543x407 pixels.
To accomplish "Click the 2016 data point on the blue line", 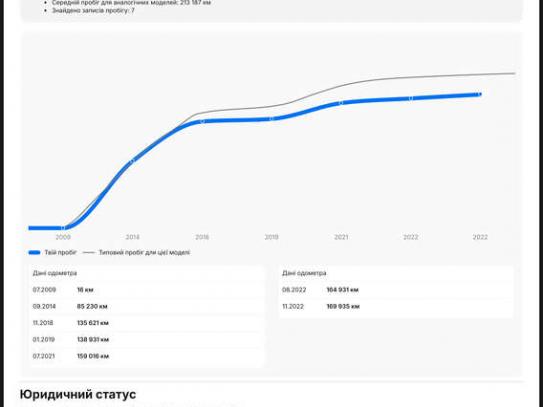I will [x=203, y=121].
